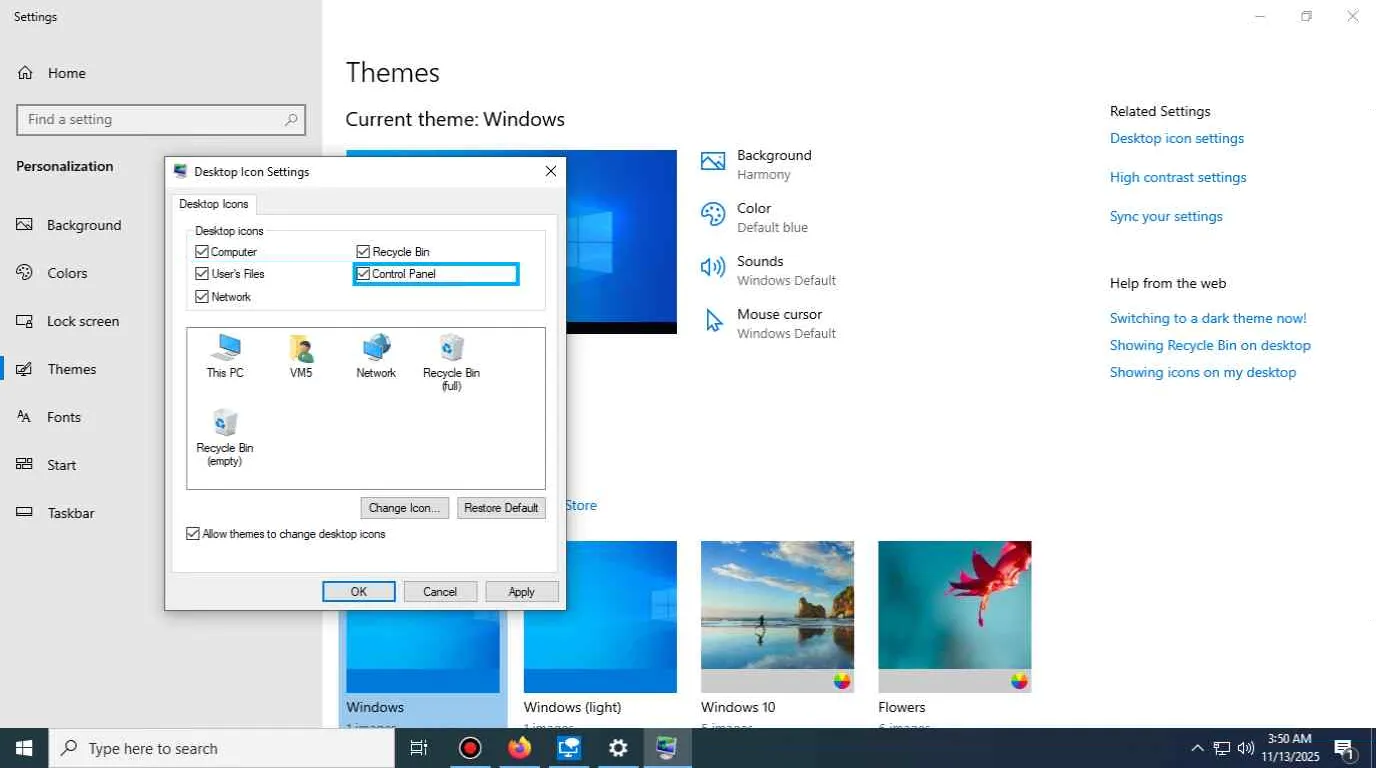
Task: Switch to the Desktop Icons tab
Action: 214,204
